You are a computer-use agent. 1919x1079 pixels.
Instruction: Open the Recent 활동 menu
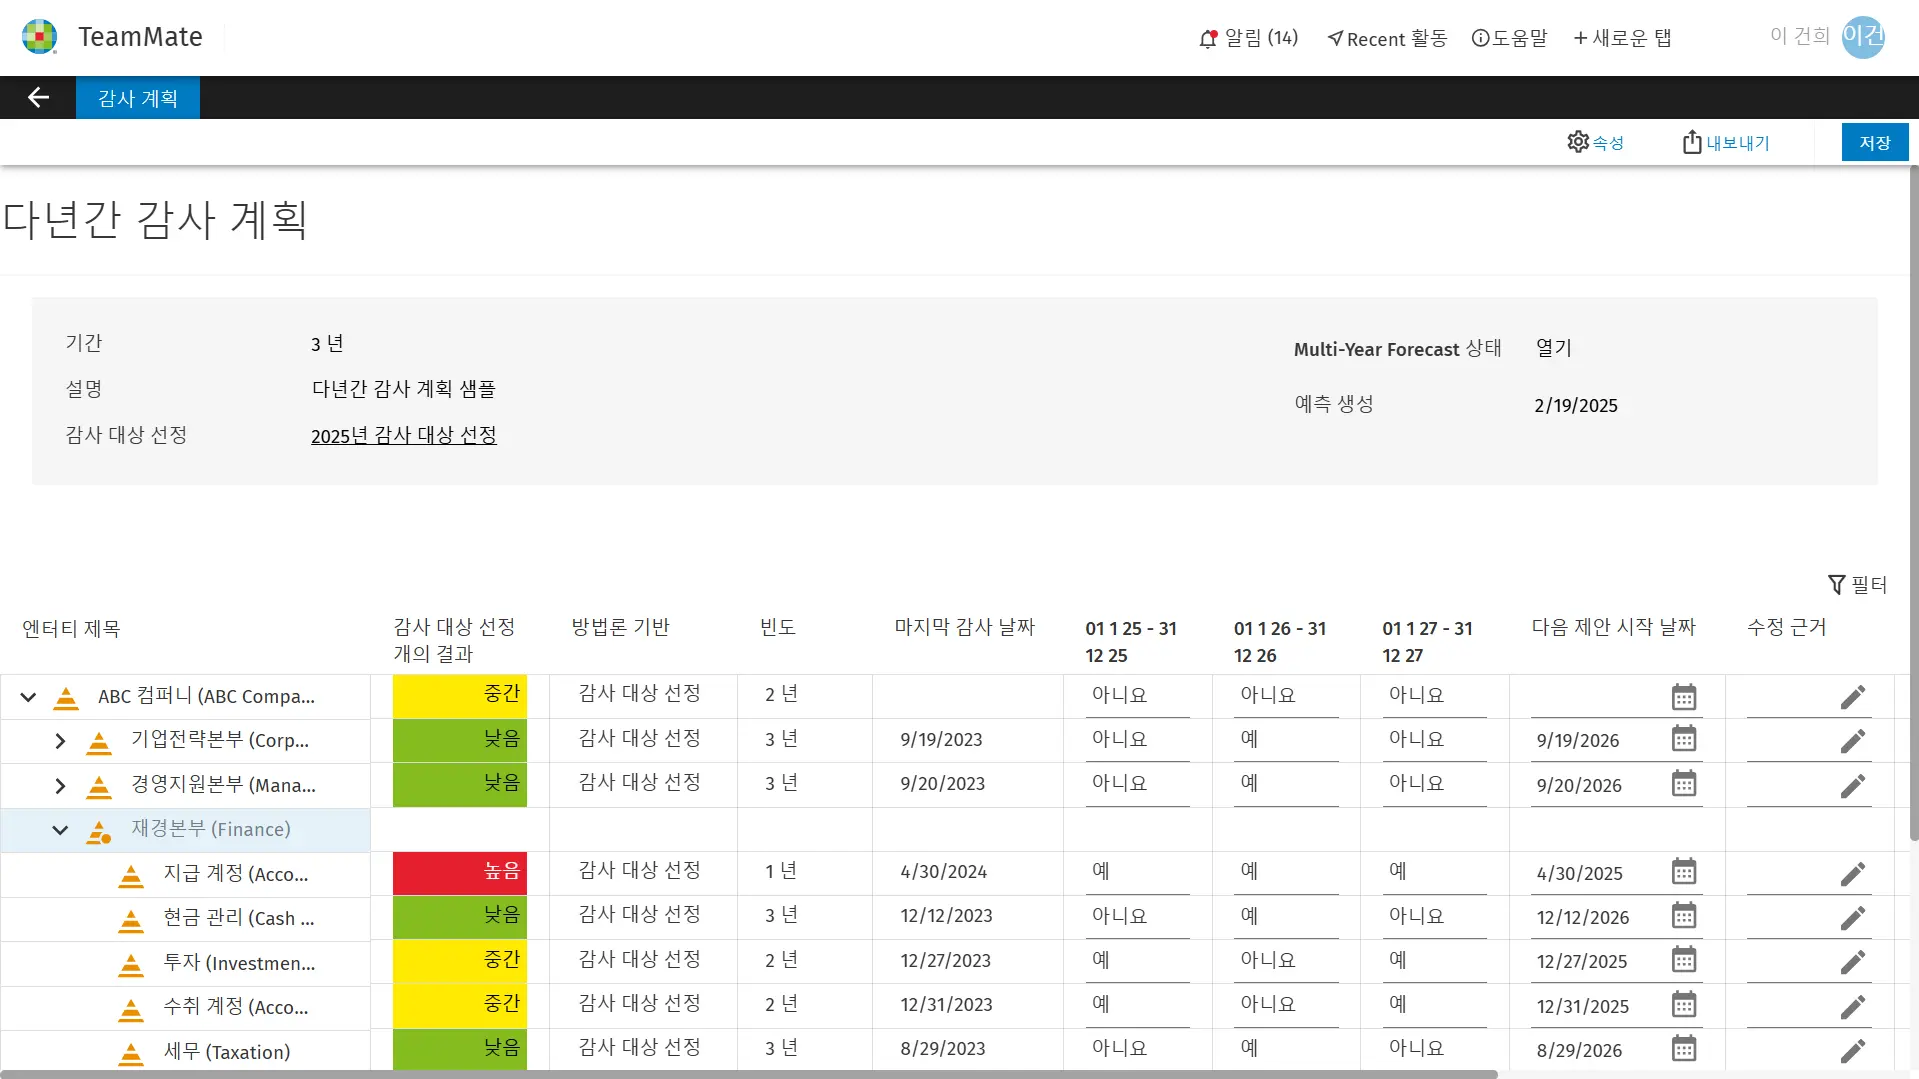(1387, 38)
